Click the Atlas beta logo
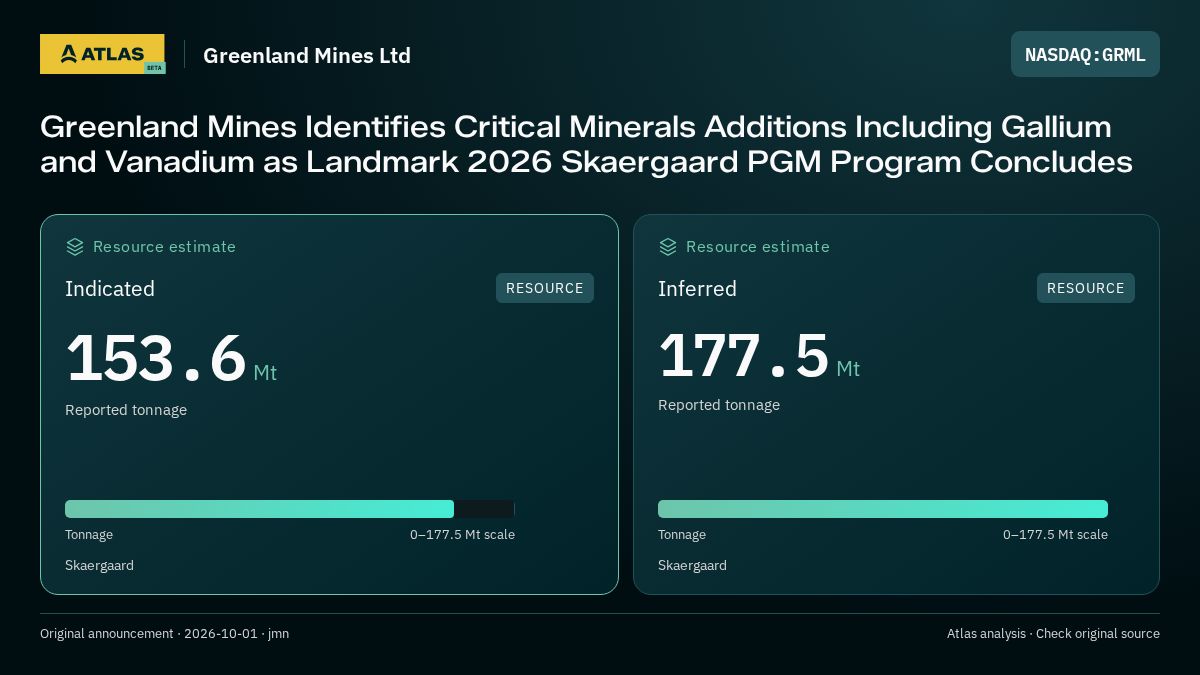 (x=102, y=54)
